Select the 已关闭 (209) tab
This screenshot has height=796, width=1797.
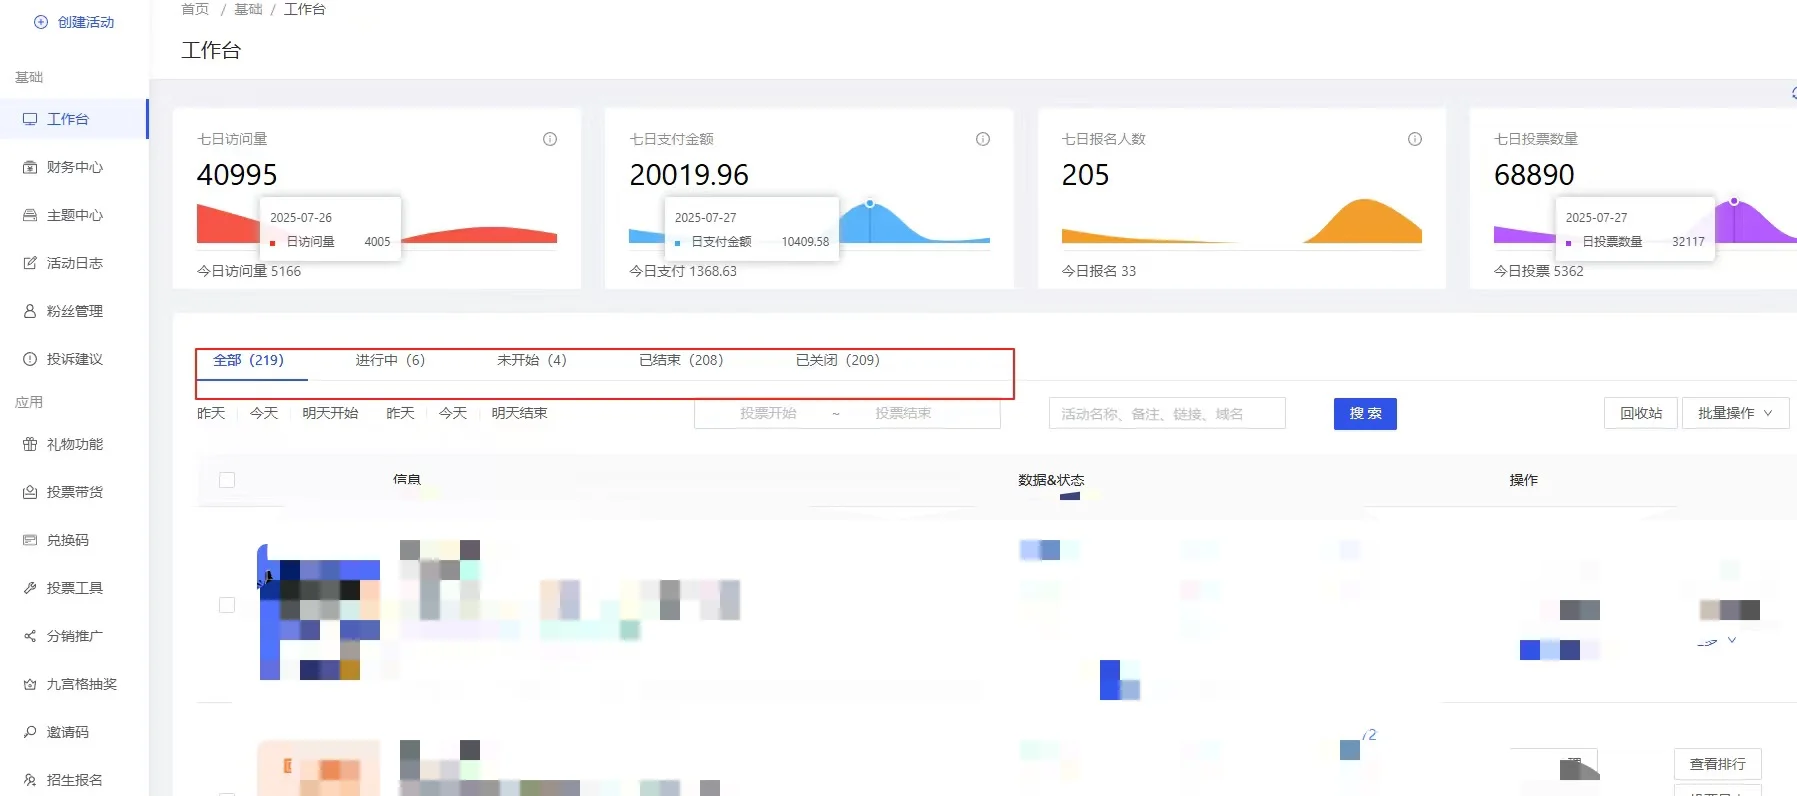tap(838, 360)
